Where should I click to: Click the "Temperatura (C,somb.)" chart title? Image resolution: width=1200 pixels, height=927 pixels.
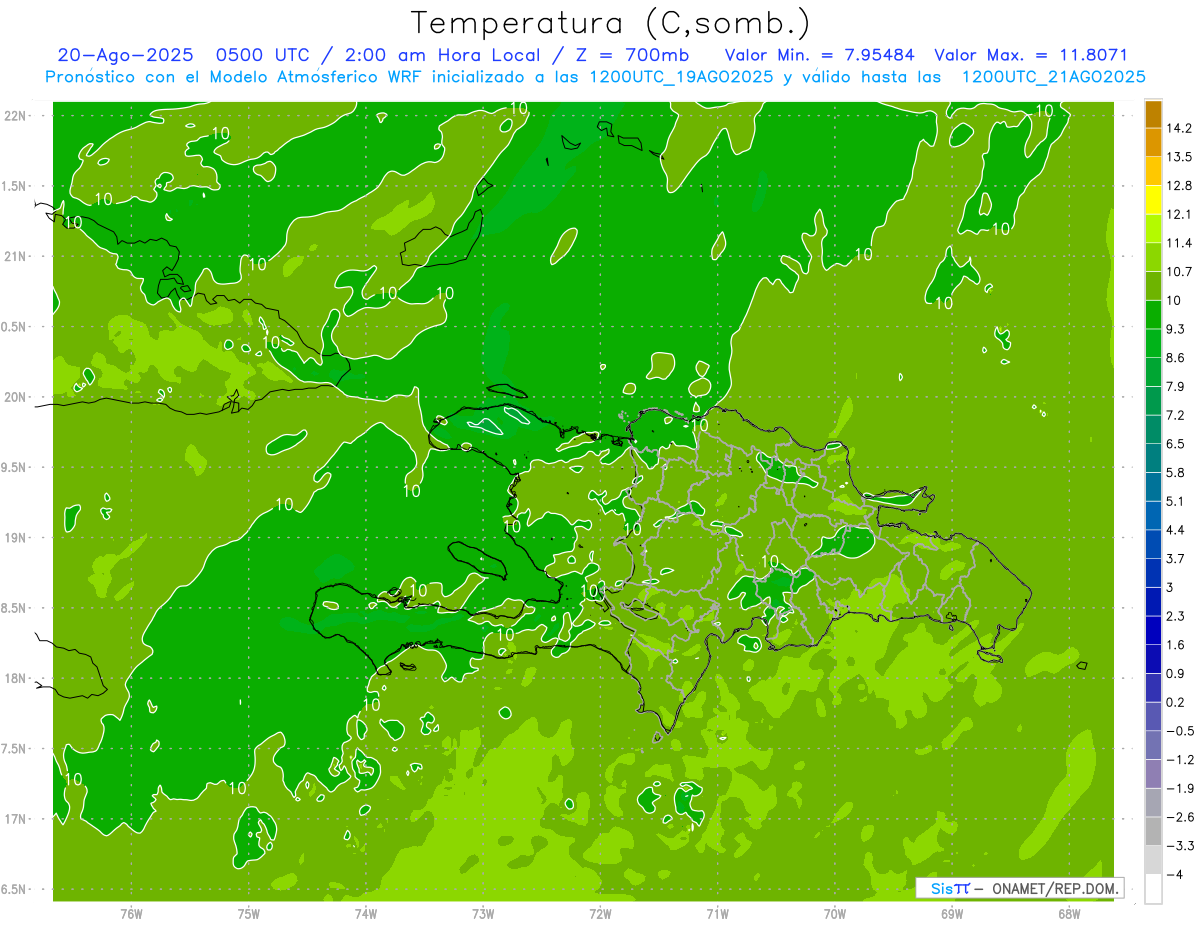point(610,23)
